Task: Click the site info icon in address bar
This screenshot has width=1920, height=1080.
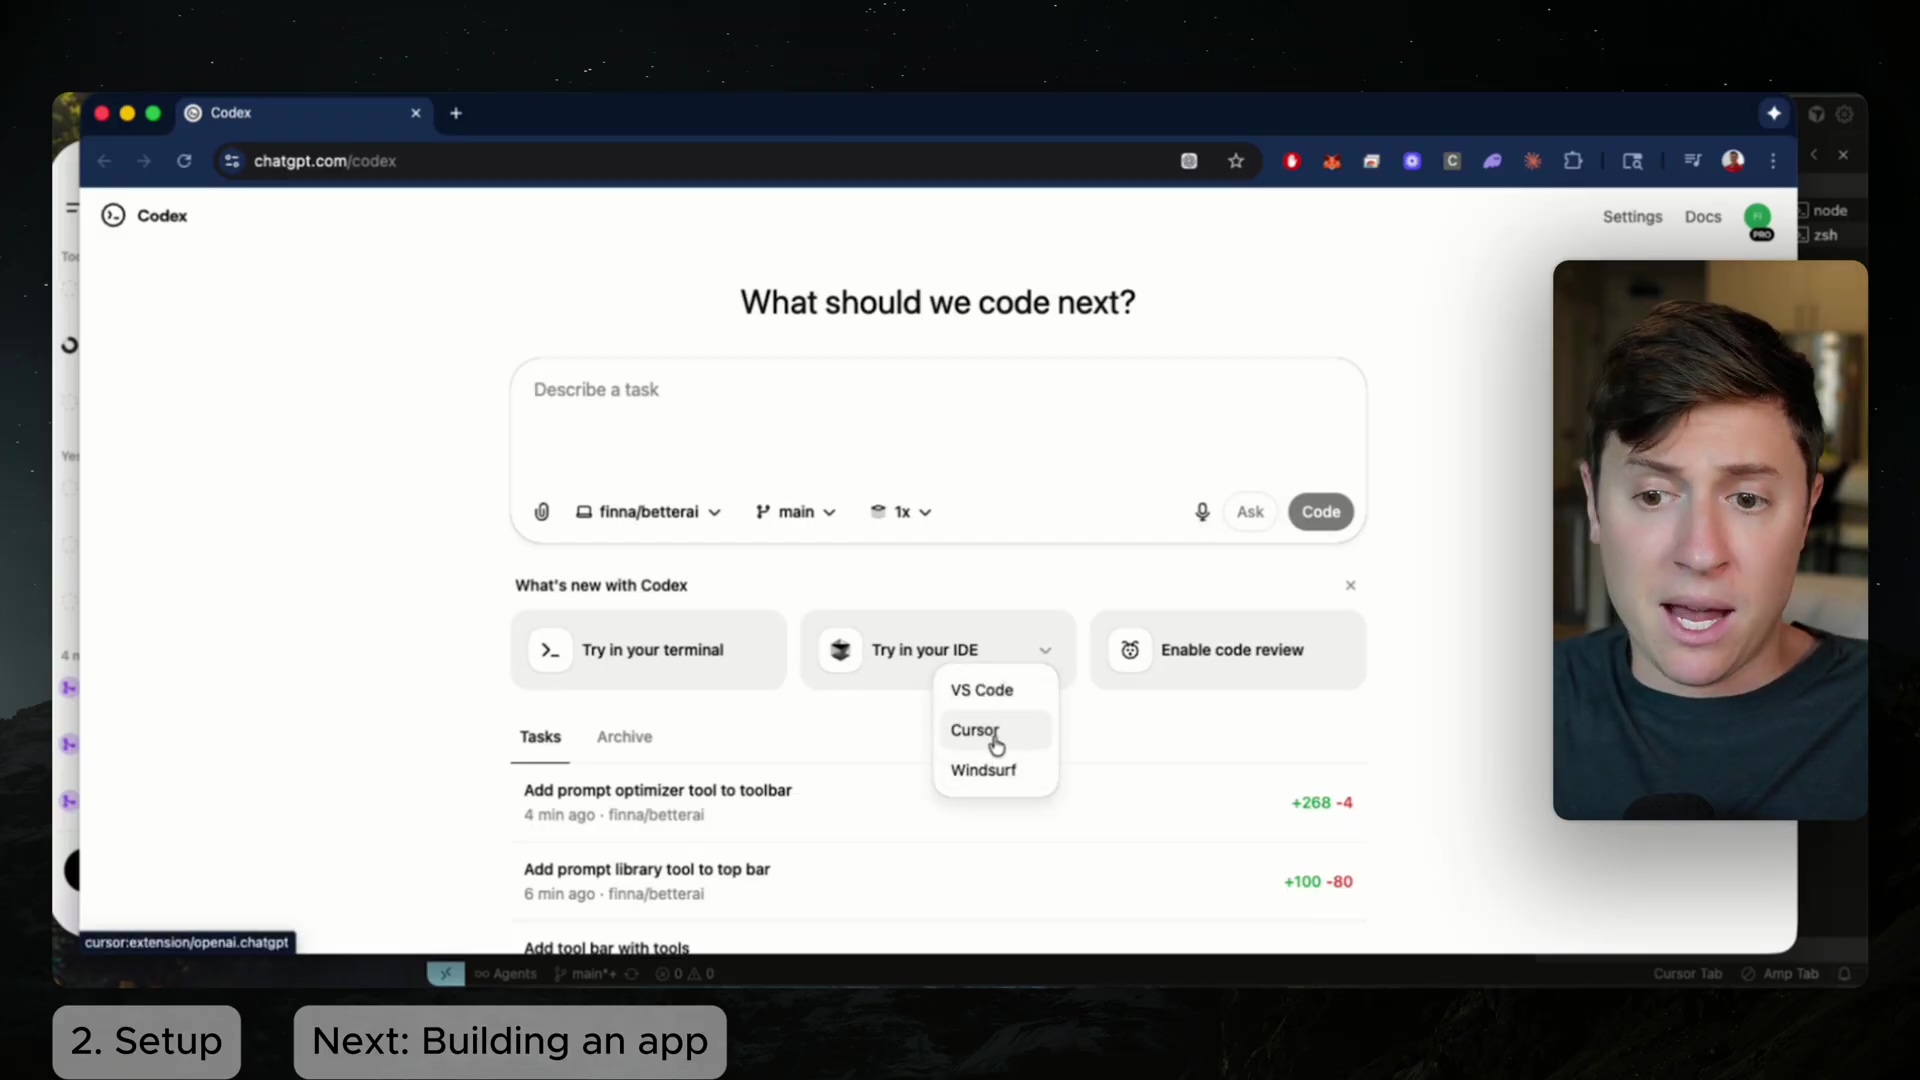Action: tap(232, 161)
